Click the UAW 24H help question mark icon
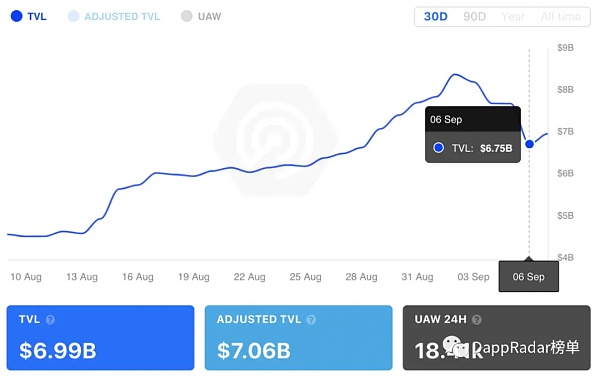This screenshot has height=376, width=600. pos(476,319)
